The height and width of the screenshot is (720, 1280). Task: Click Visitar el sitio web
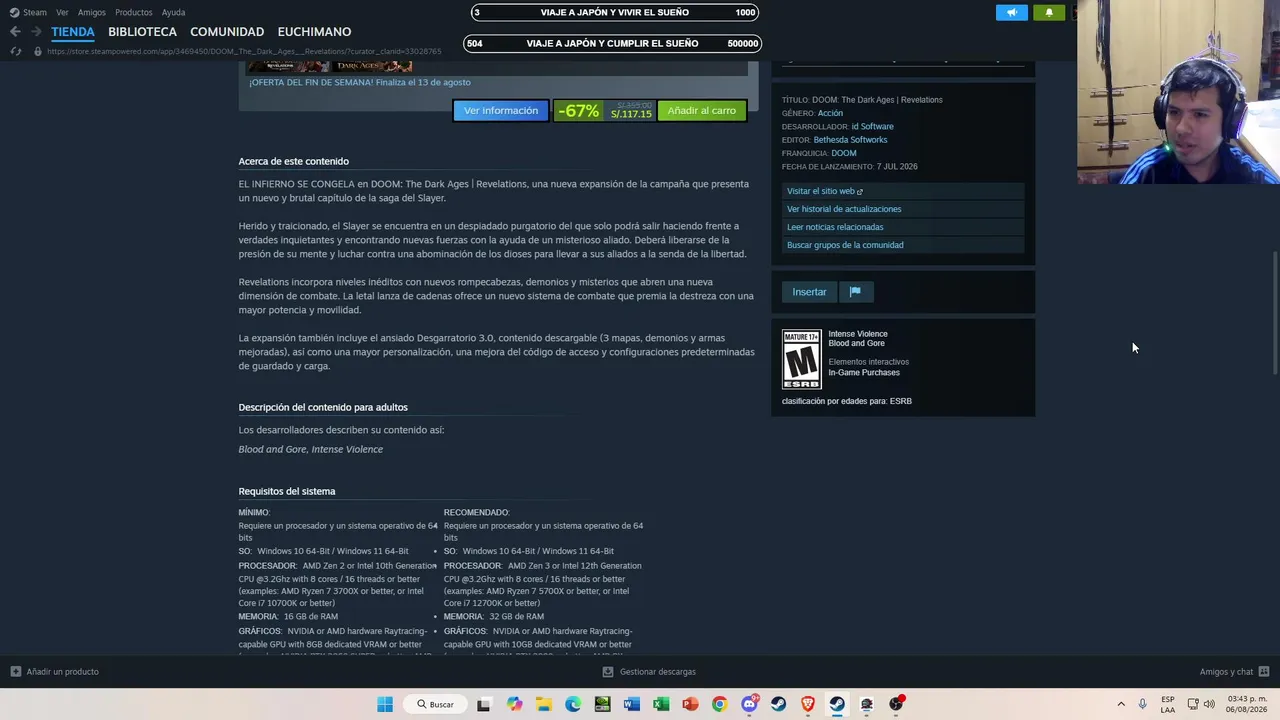tap(903, 191)
